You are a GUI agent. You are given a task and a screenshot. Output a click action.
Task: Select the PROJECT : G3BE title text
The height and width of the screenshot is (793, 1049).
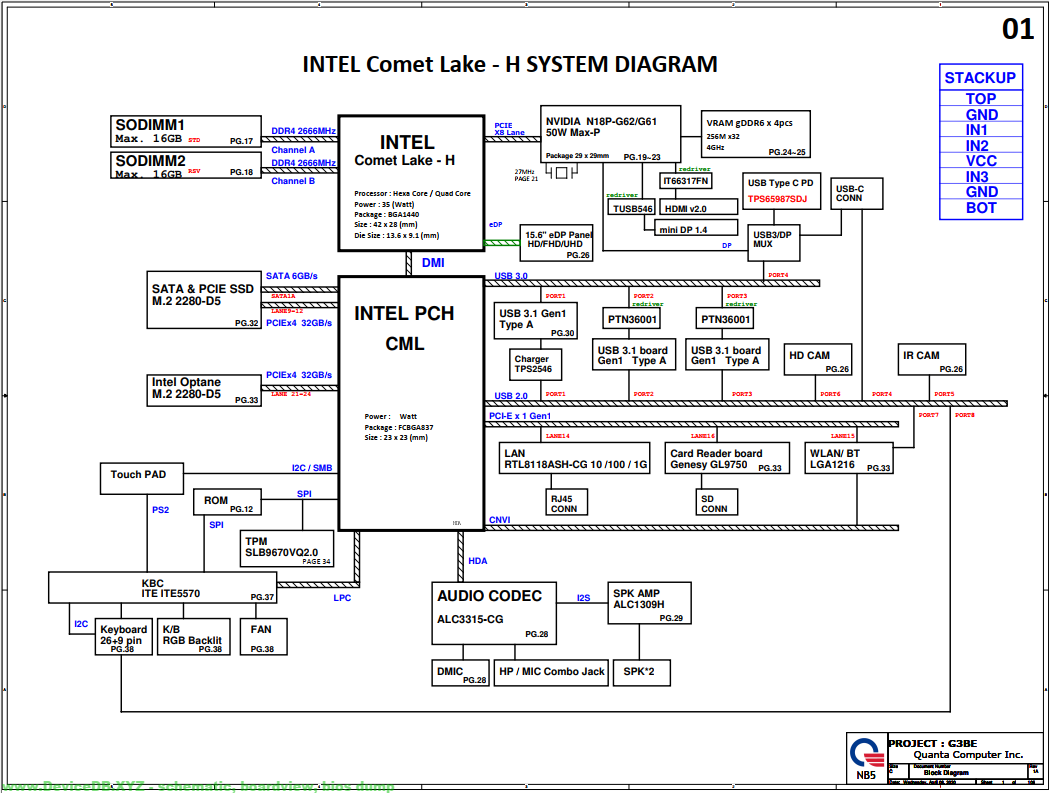click(x=933, y=743)
